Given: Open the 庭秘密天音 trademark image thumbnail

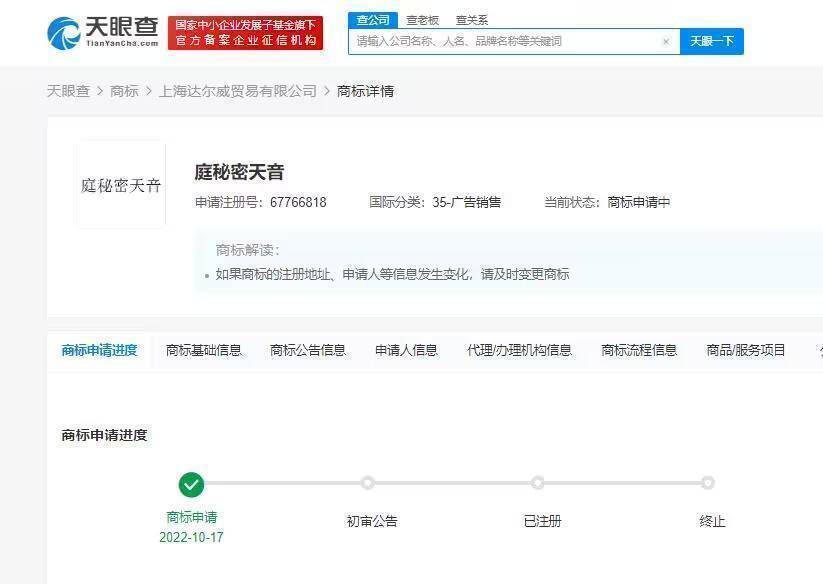Looking at the screenshot, I should [x=121, y=185].
